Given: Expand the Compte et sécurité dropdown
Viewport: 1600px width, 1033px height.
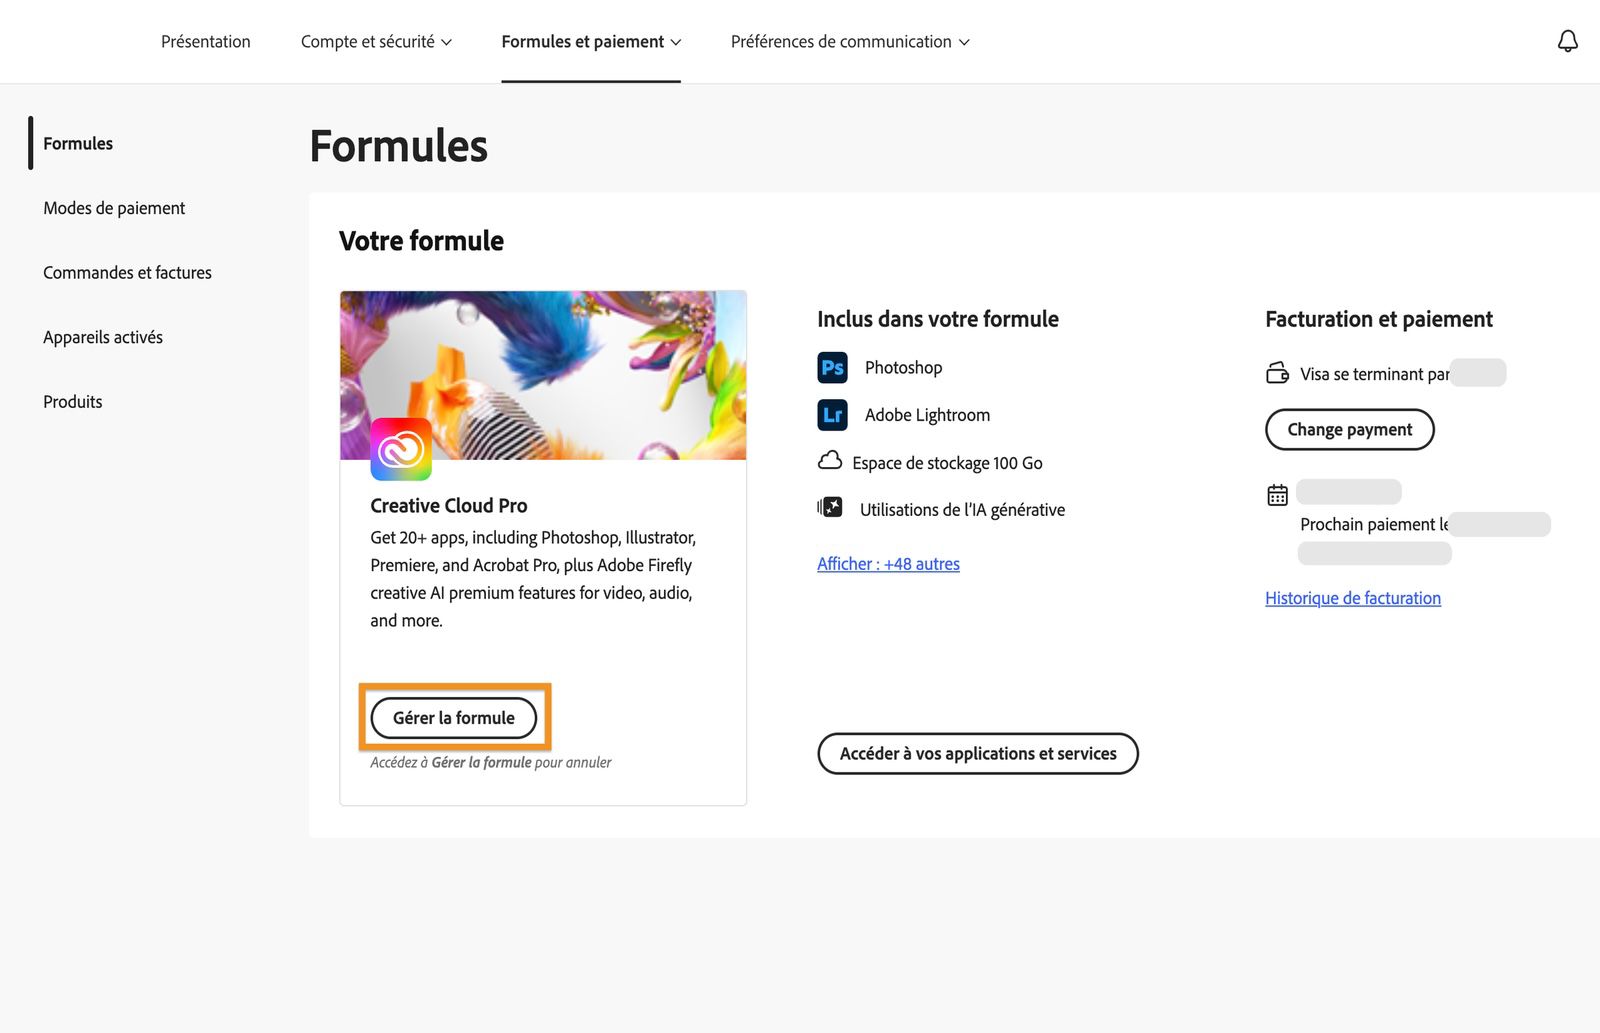Looking at the screenshot, I should pyautogui.click(x=376, y=42).
